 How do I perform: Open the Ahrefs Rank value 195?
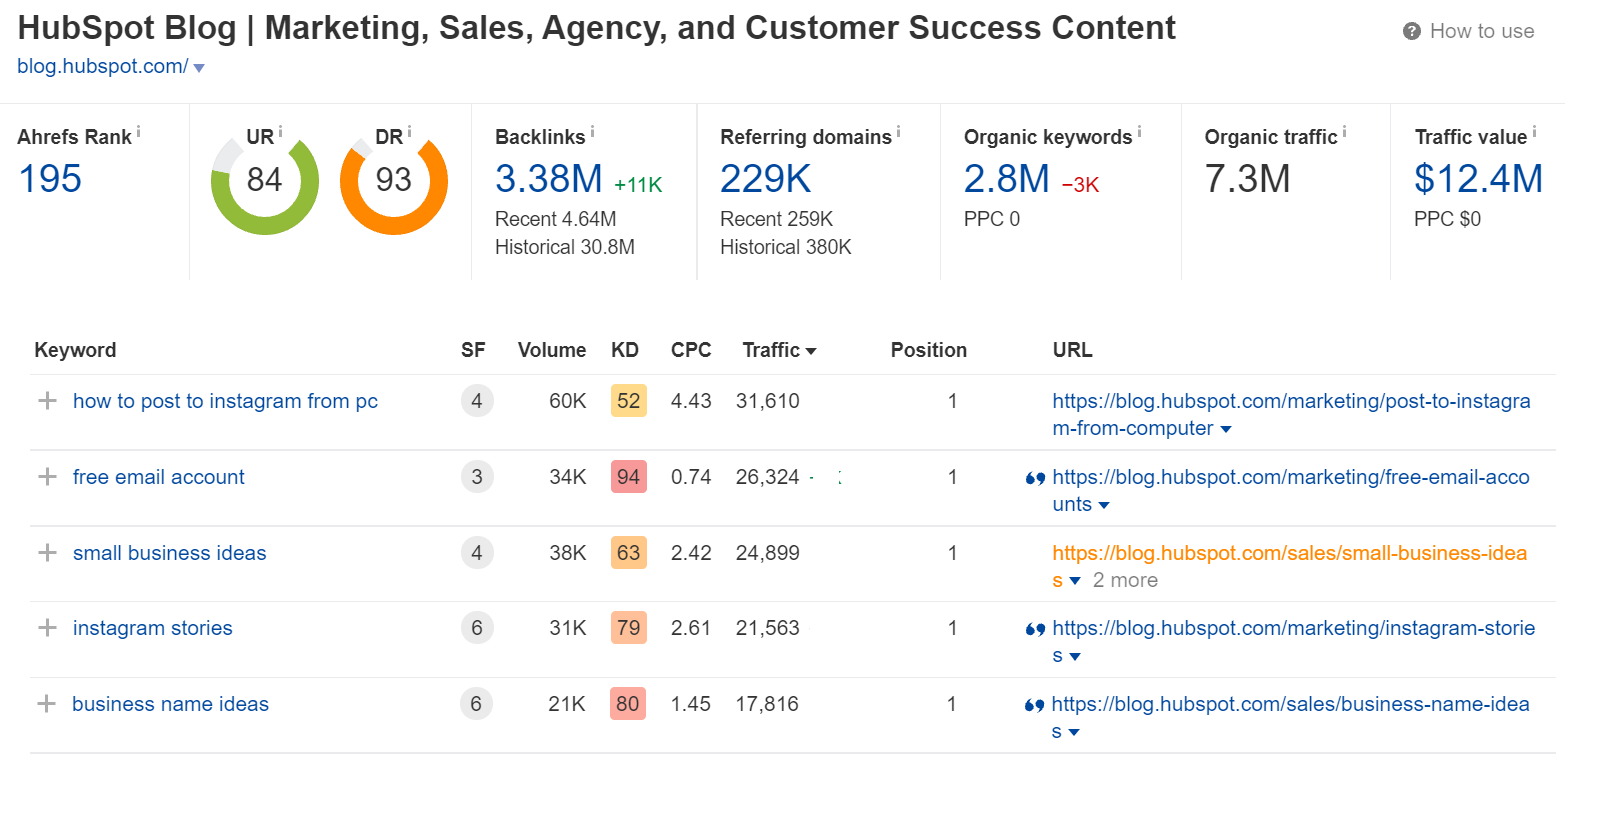[50, 179]
